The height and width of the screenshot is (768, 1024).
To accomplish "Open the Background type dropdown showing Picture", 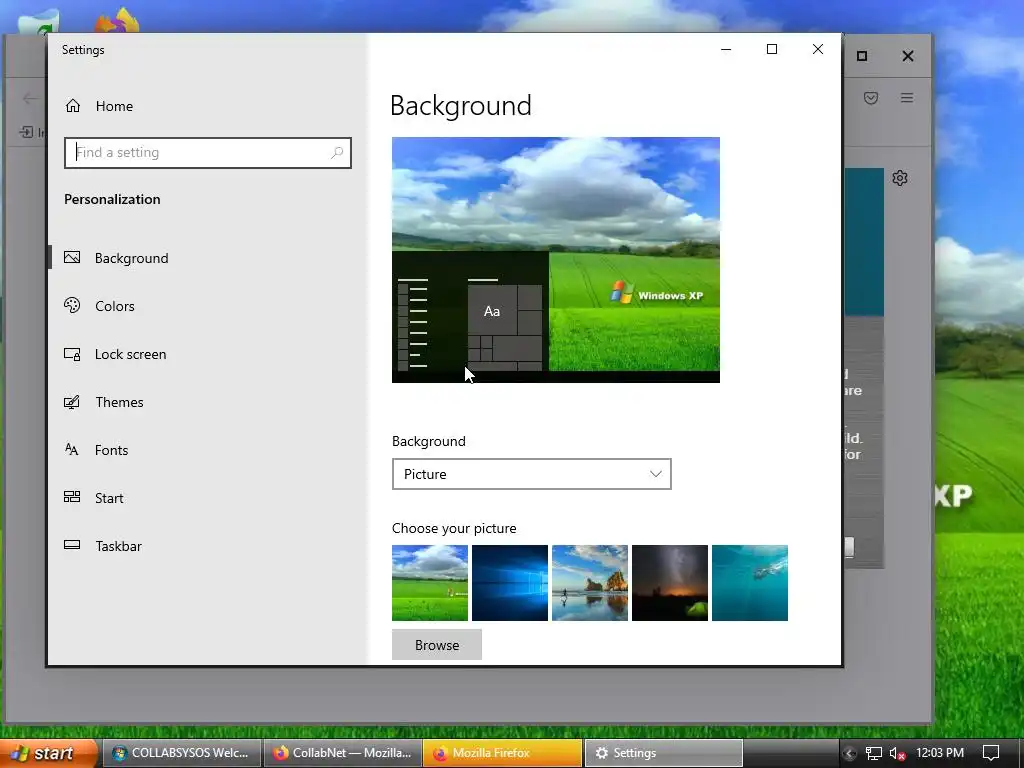I will point(532,474).
